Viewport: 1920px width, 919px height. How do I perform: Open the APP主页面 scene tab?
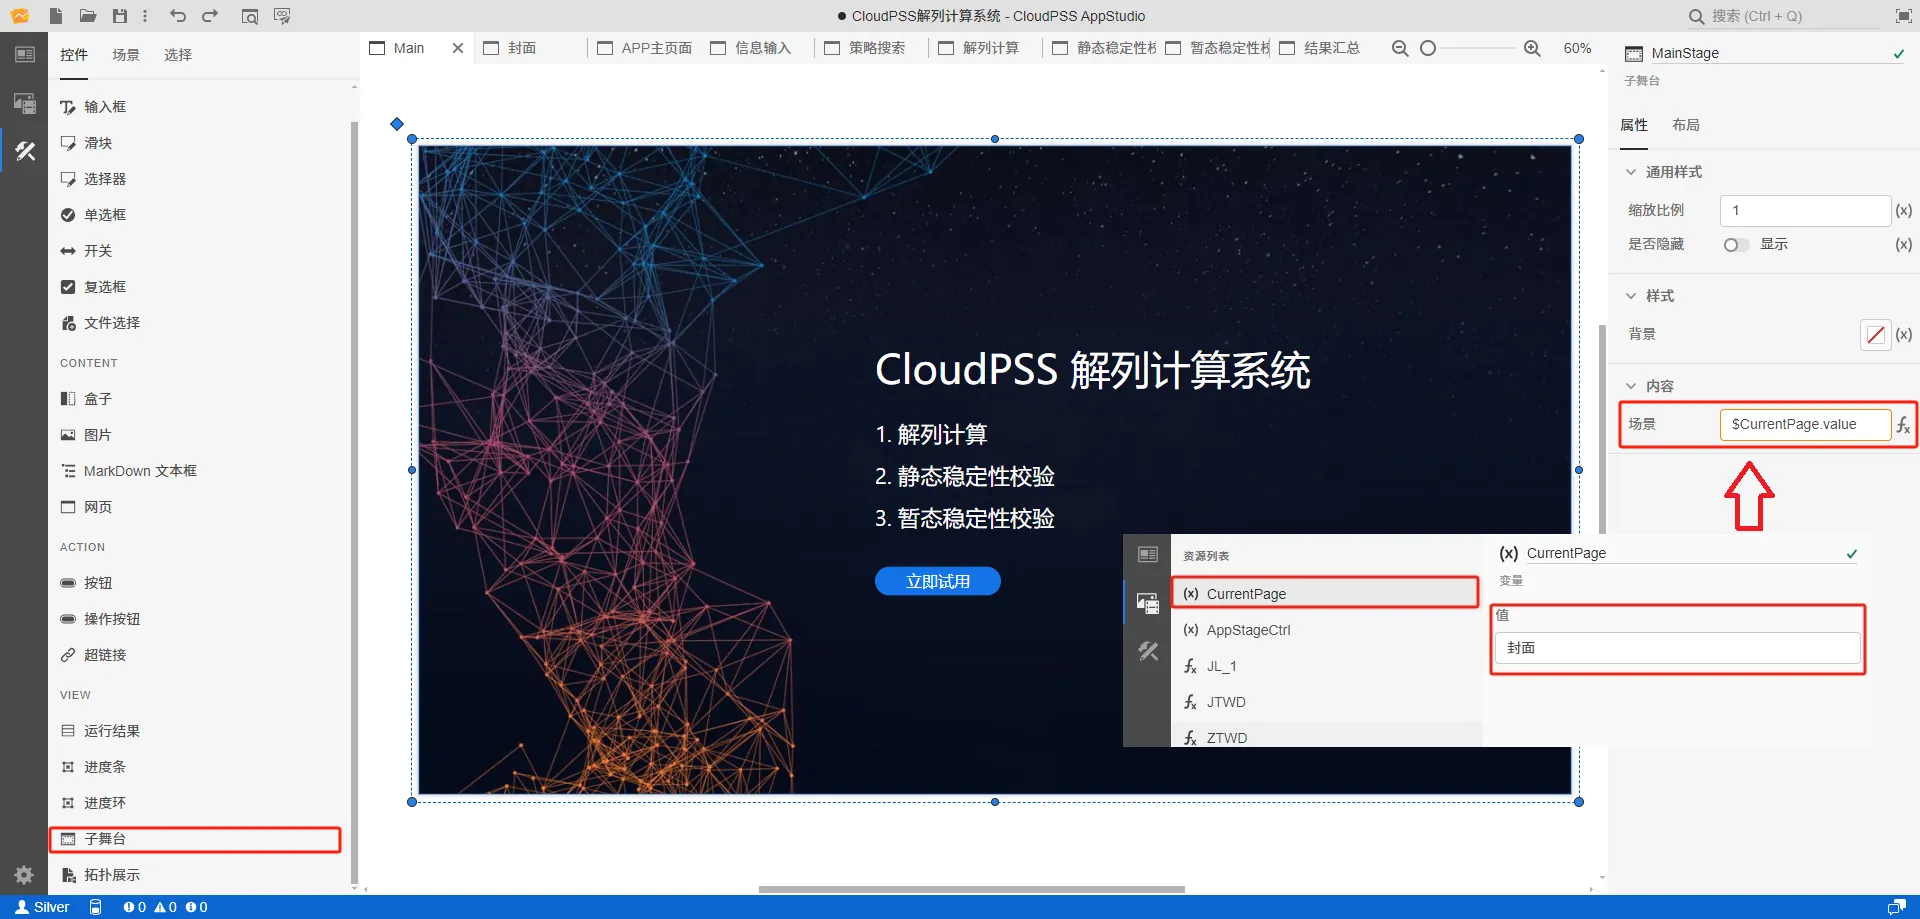point(645,48)
